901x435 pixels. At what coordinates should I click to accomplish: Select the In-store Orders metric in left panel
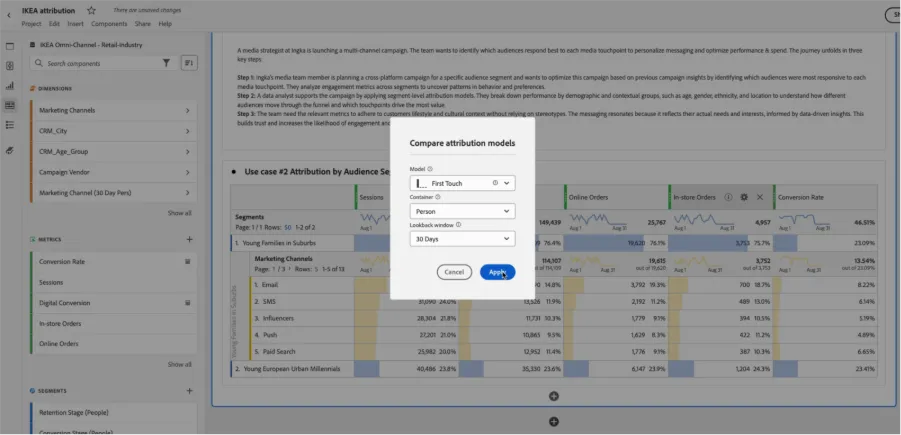(113, 324)
